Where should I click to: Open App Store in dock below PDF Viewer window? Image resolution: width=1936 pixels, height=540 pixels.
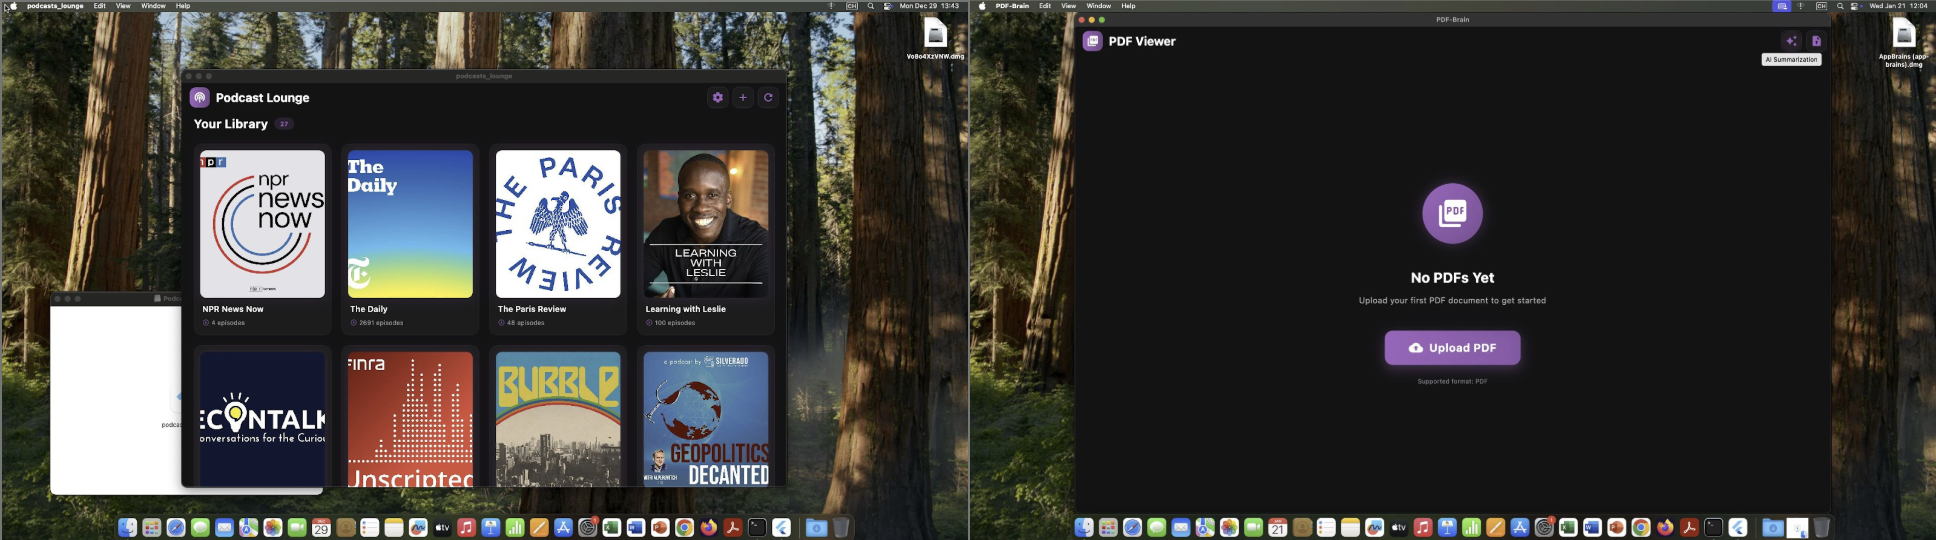pos(1520,527)
